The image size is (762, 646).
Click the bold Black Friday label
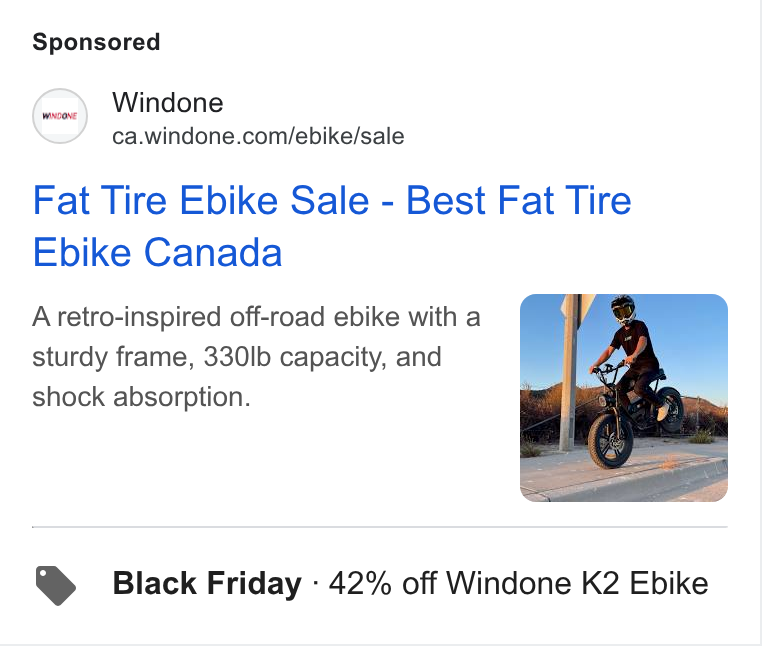pos(207,583)
